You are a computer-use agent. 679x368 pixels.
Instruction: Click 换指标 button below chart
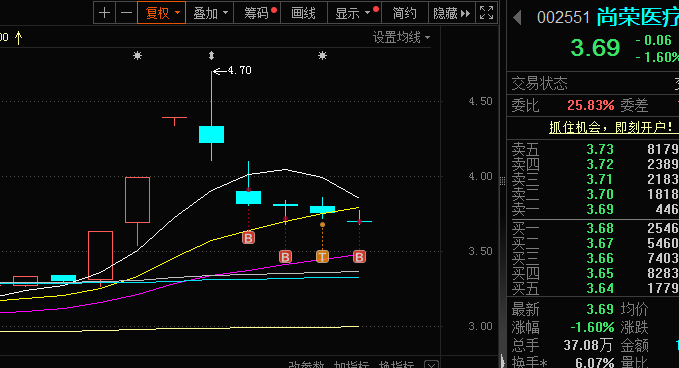396,365
